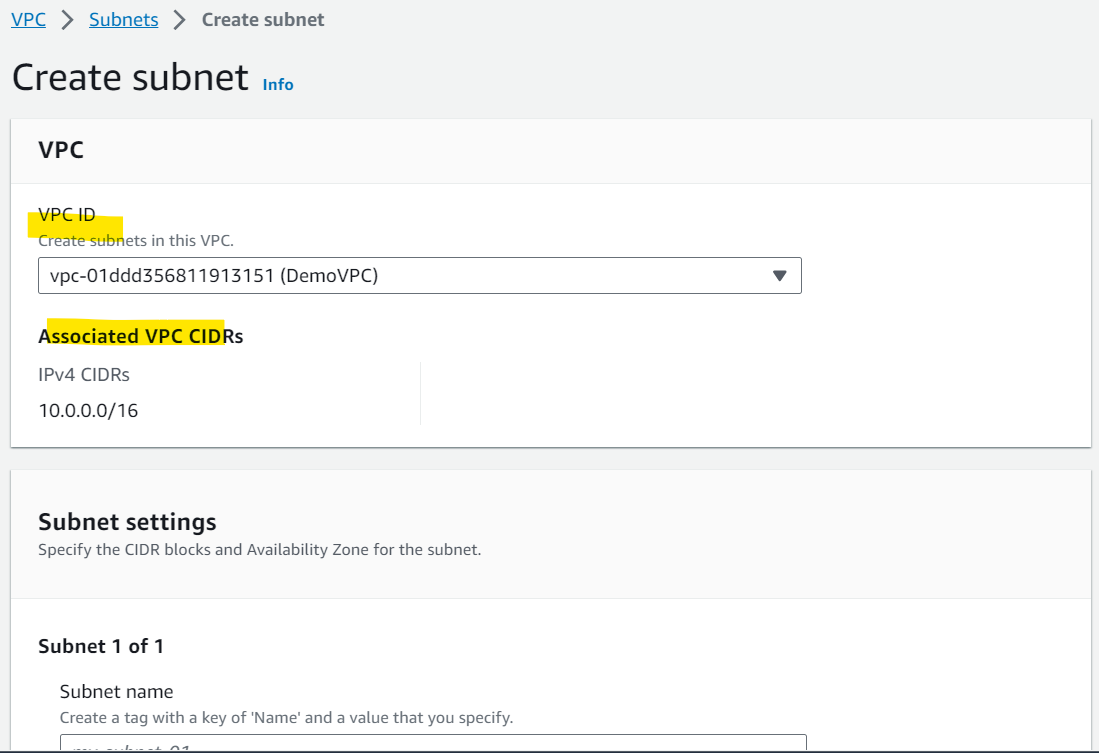Click the 'IPv4 CIDRs' label
This screenshot has width=1099, height=753.
coord(84,375)
